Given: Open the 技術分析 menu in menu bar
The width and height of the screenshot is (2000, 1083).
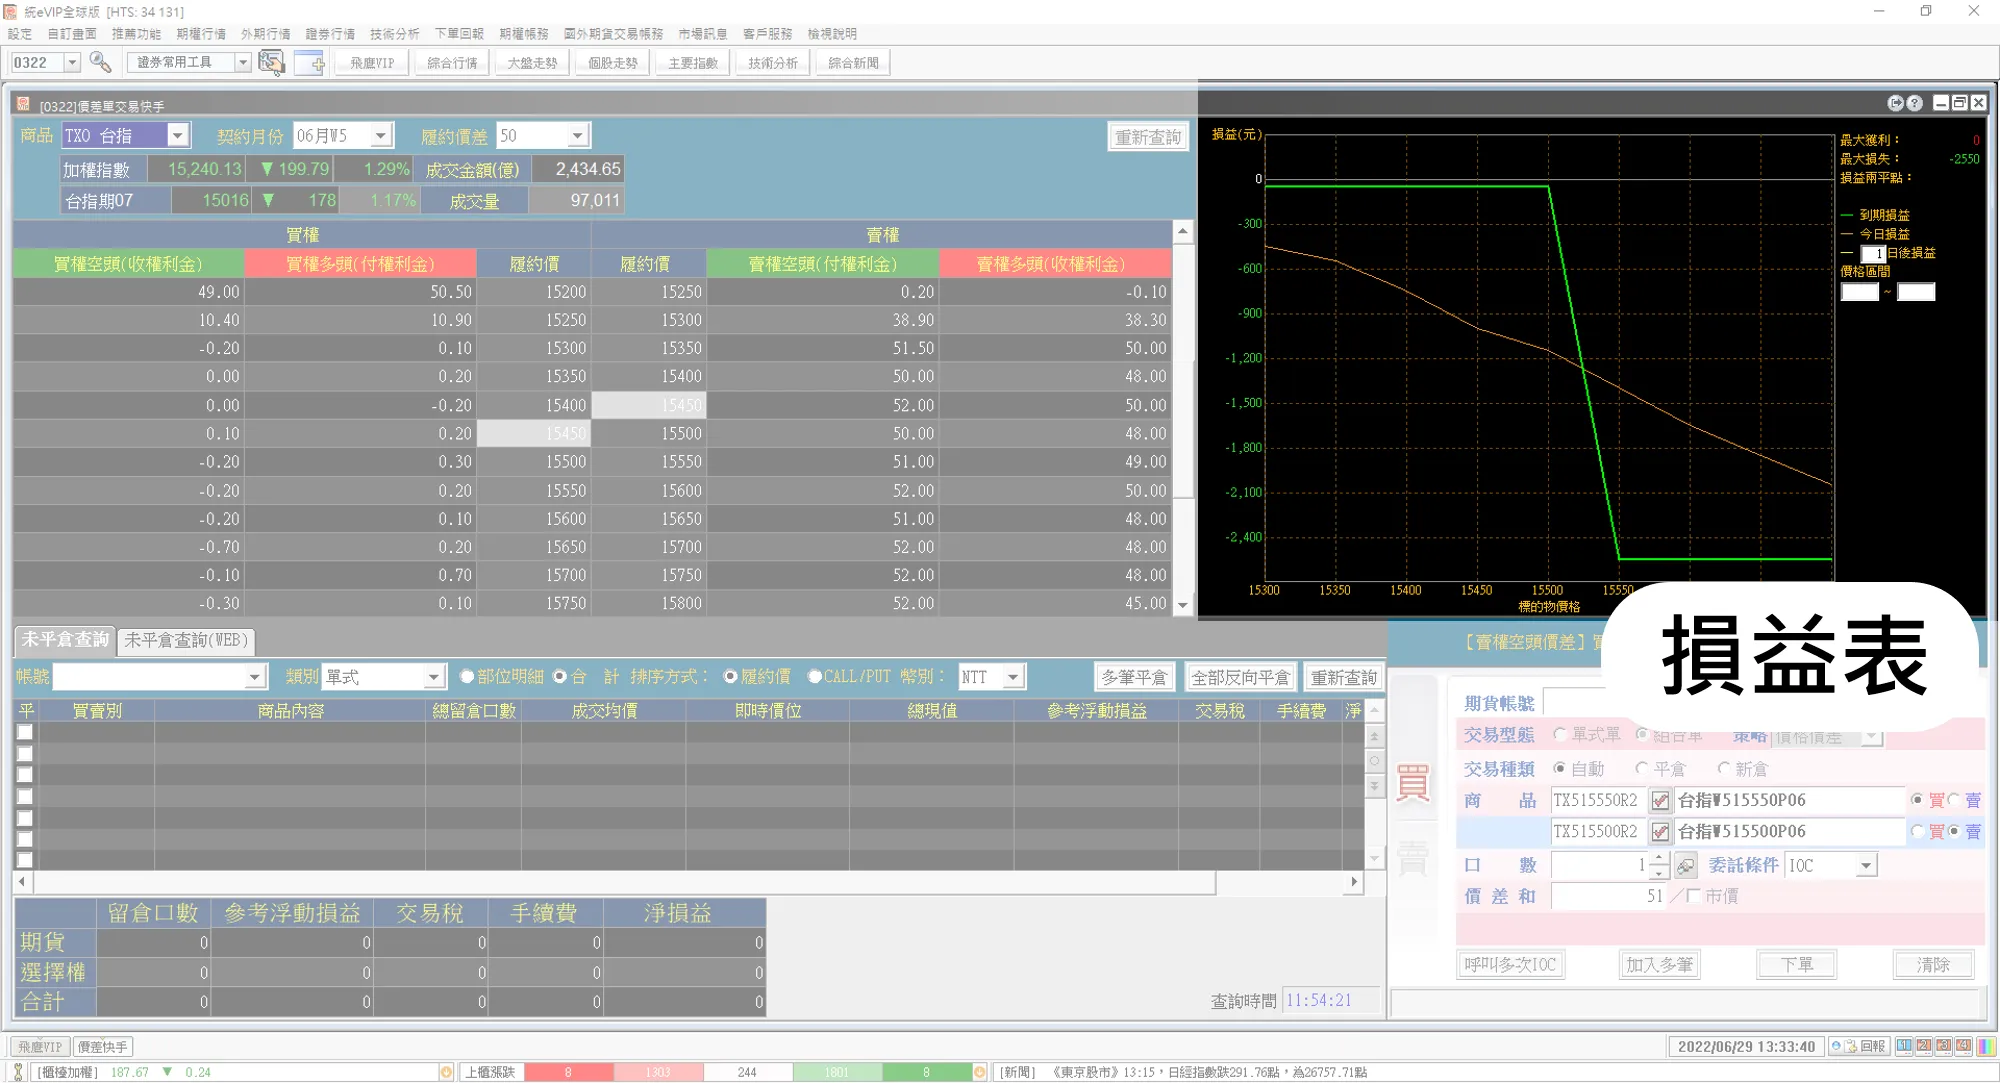Looking at the screenshot, I should pos(394,34).
